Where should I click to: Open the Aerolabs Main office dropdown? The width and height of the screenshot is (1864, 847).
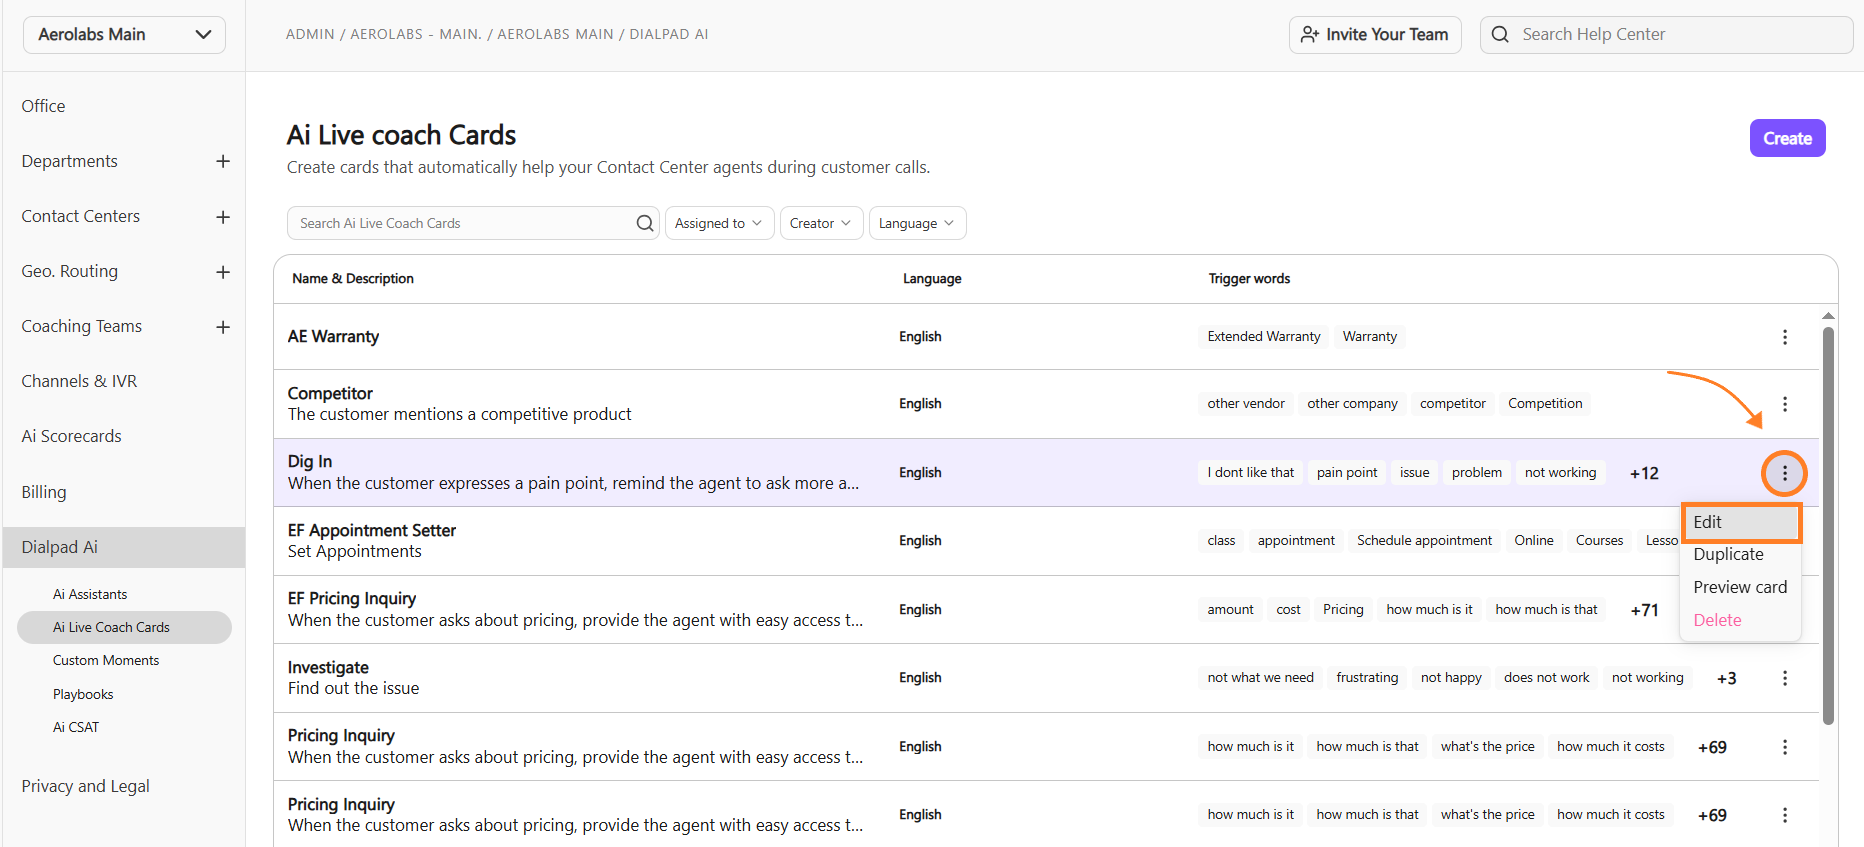[x=124, y=34]
